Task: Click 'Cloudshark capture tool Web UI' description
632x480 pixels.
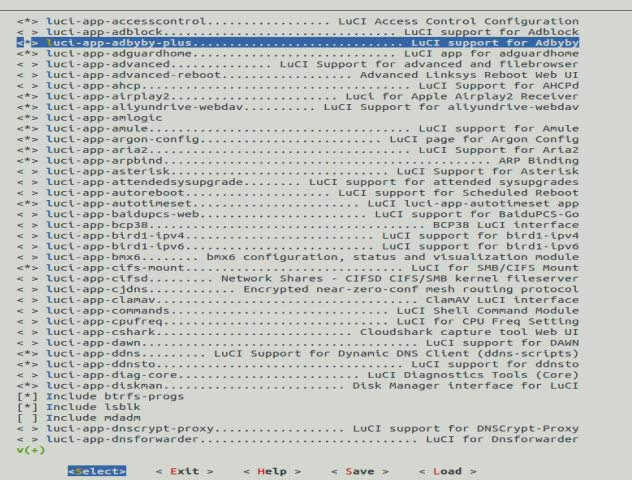Action: (470, 332)
